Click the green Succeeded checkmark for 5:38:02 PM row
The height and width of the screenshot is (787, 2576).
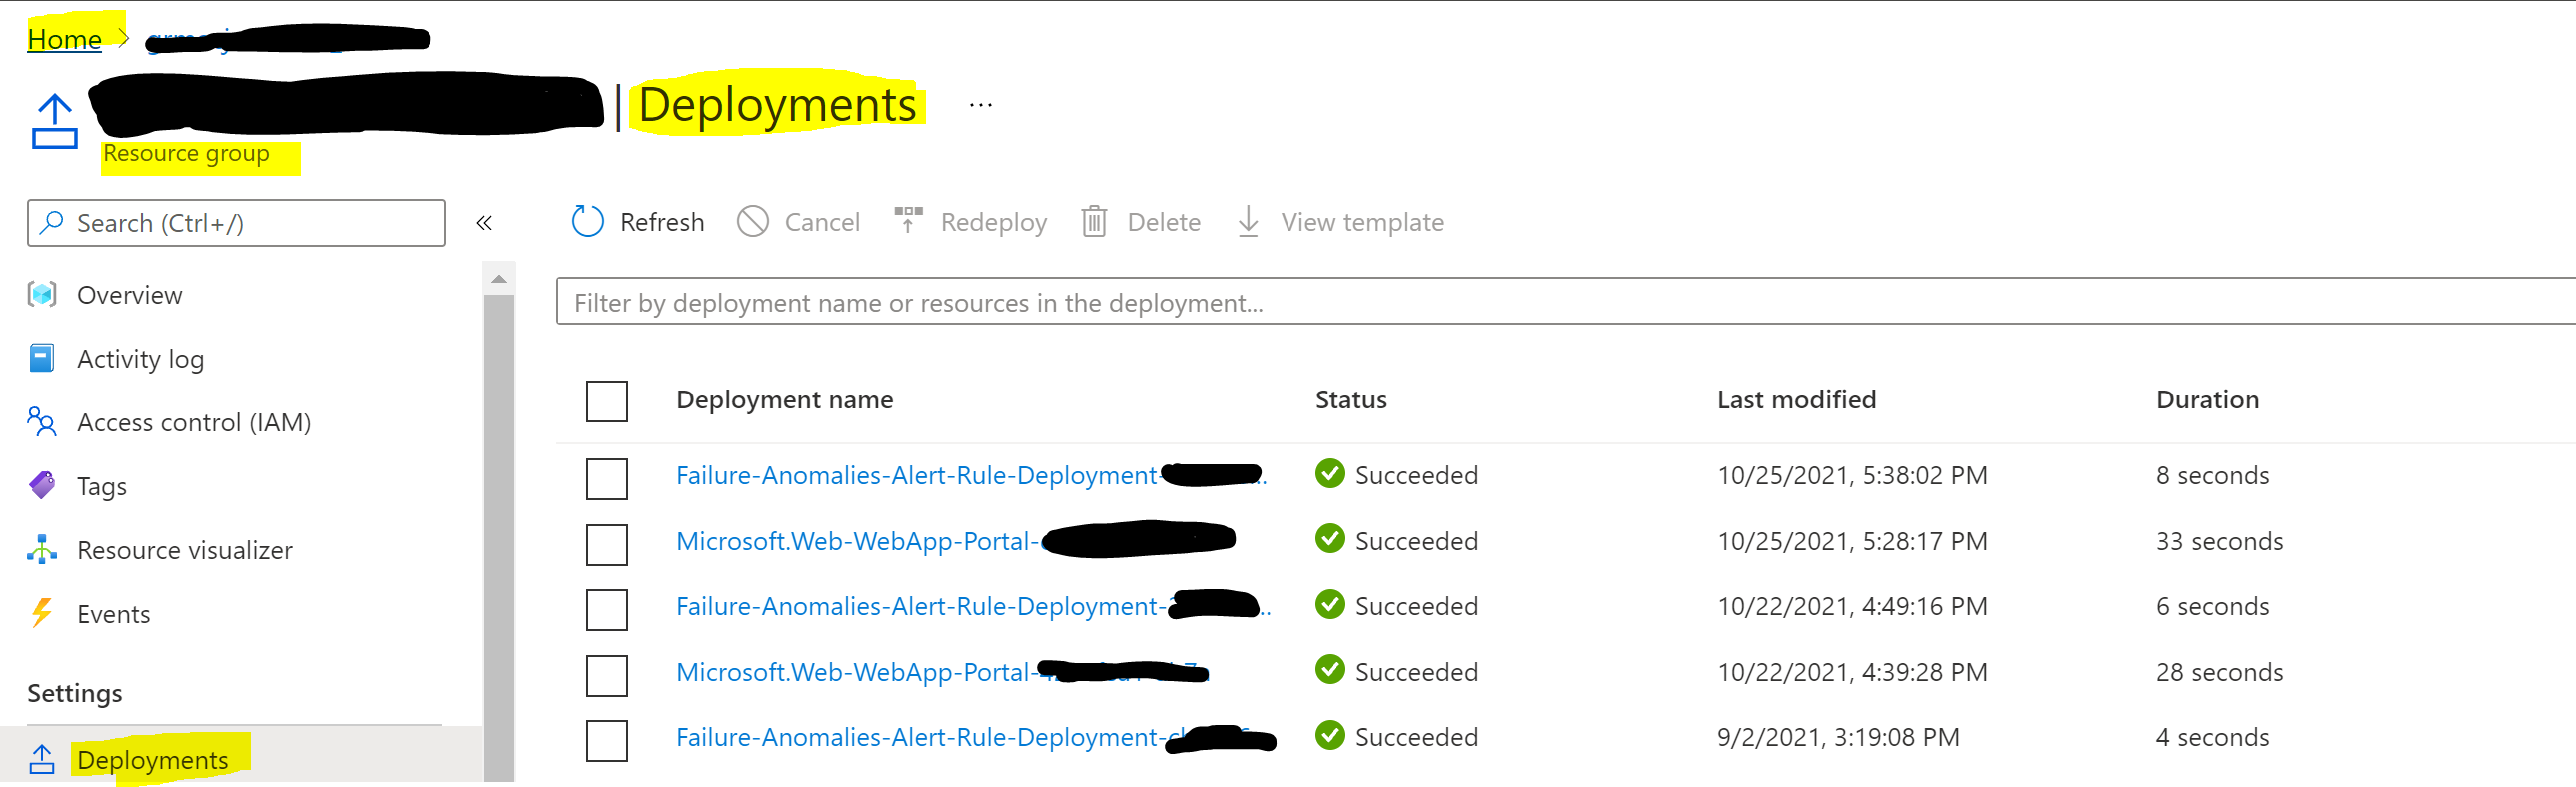(1330, 474)
